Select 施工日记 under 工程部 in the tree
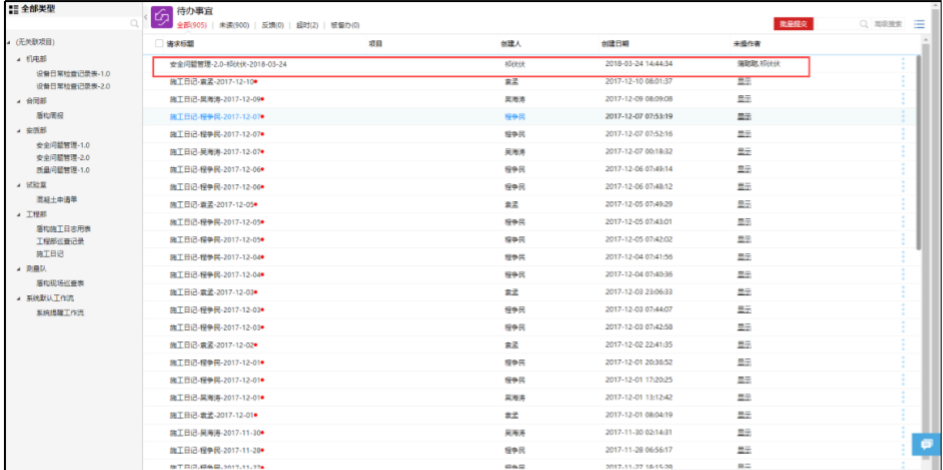This screenshot has width=943, height=470. coord(50,254)
